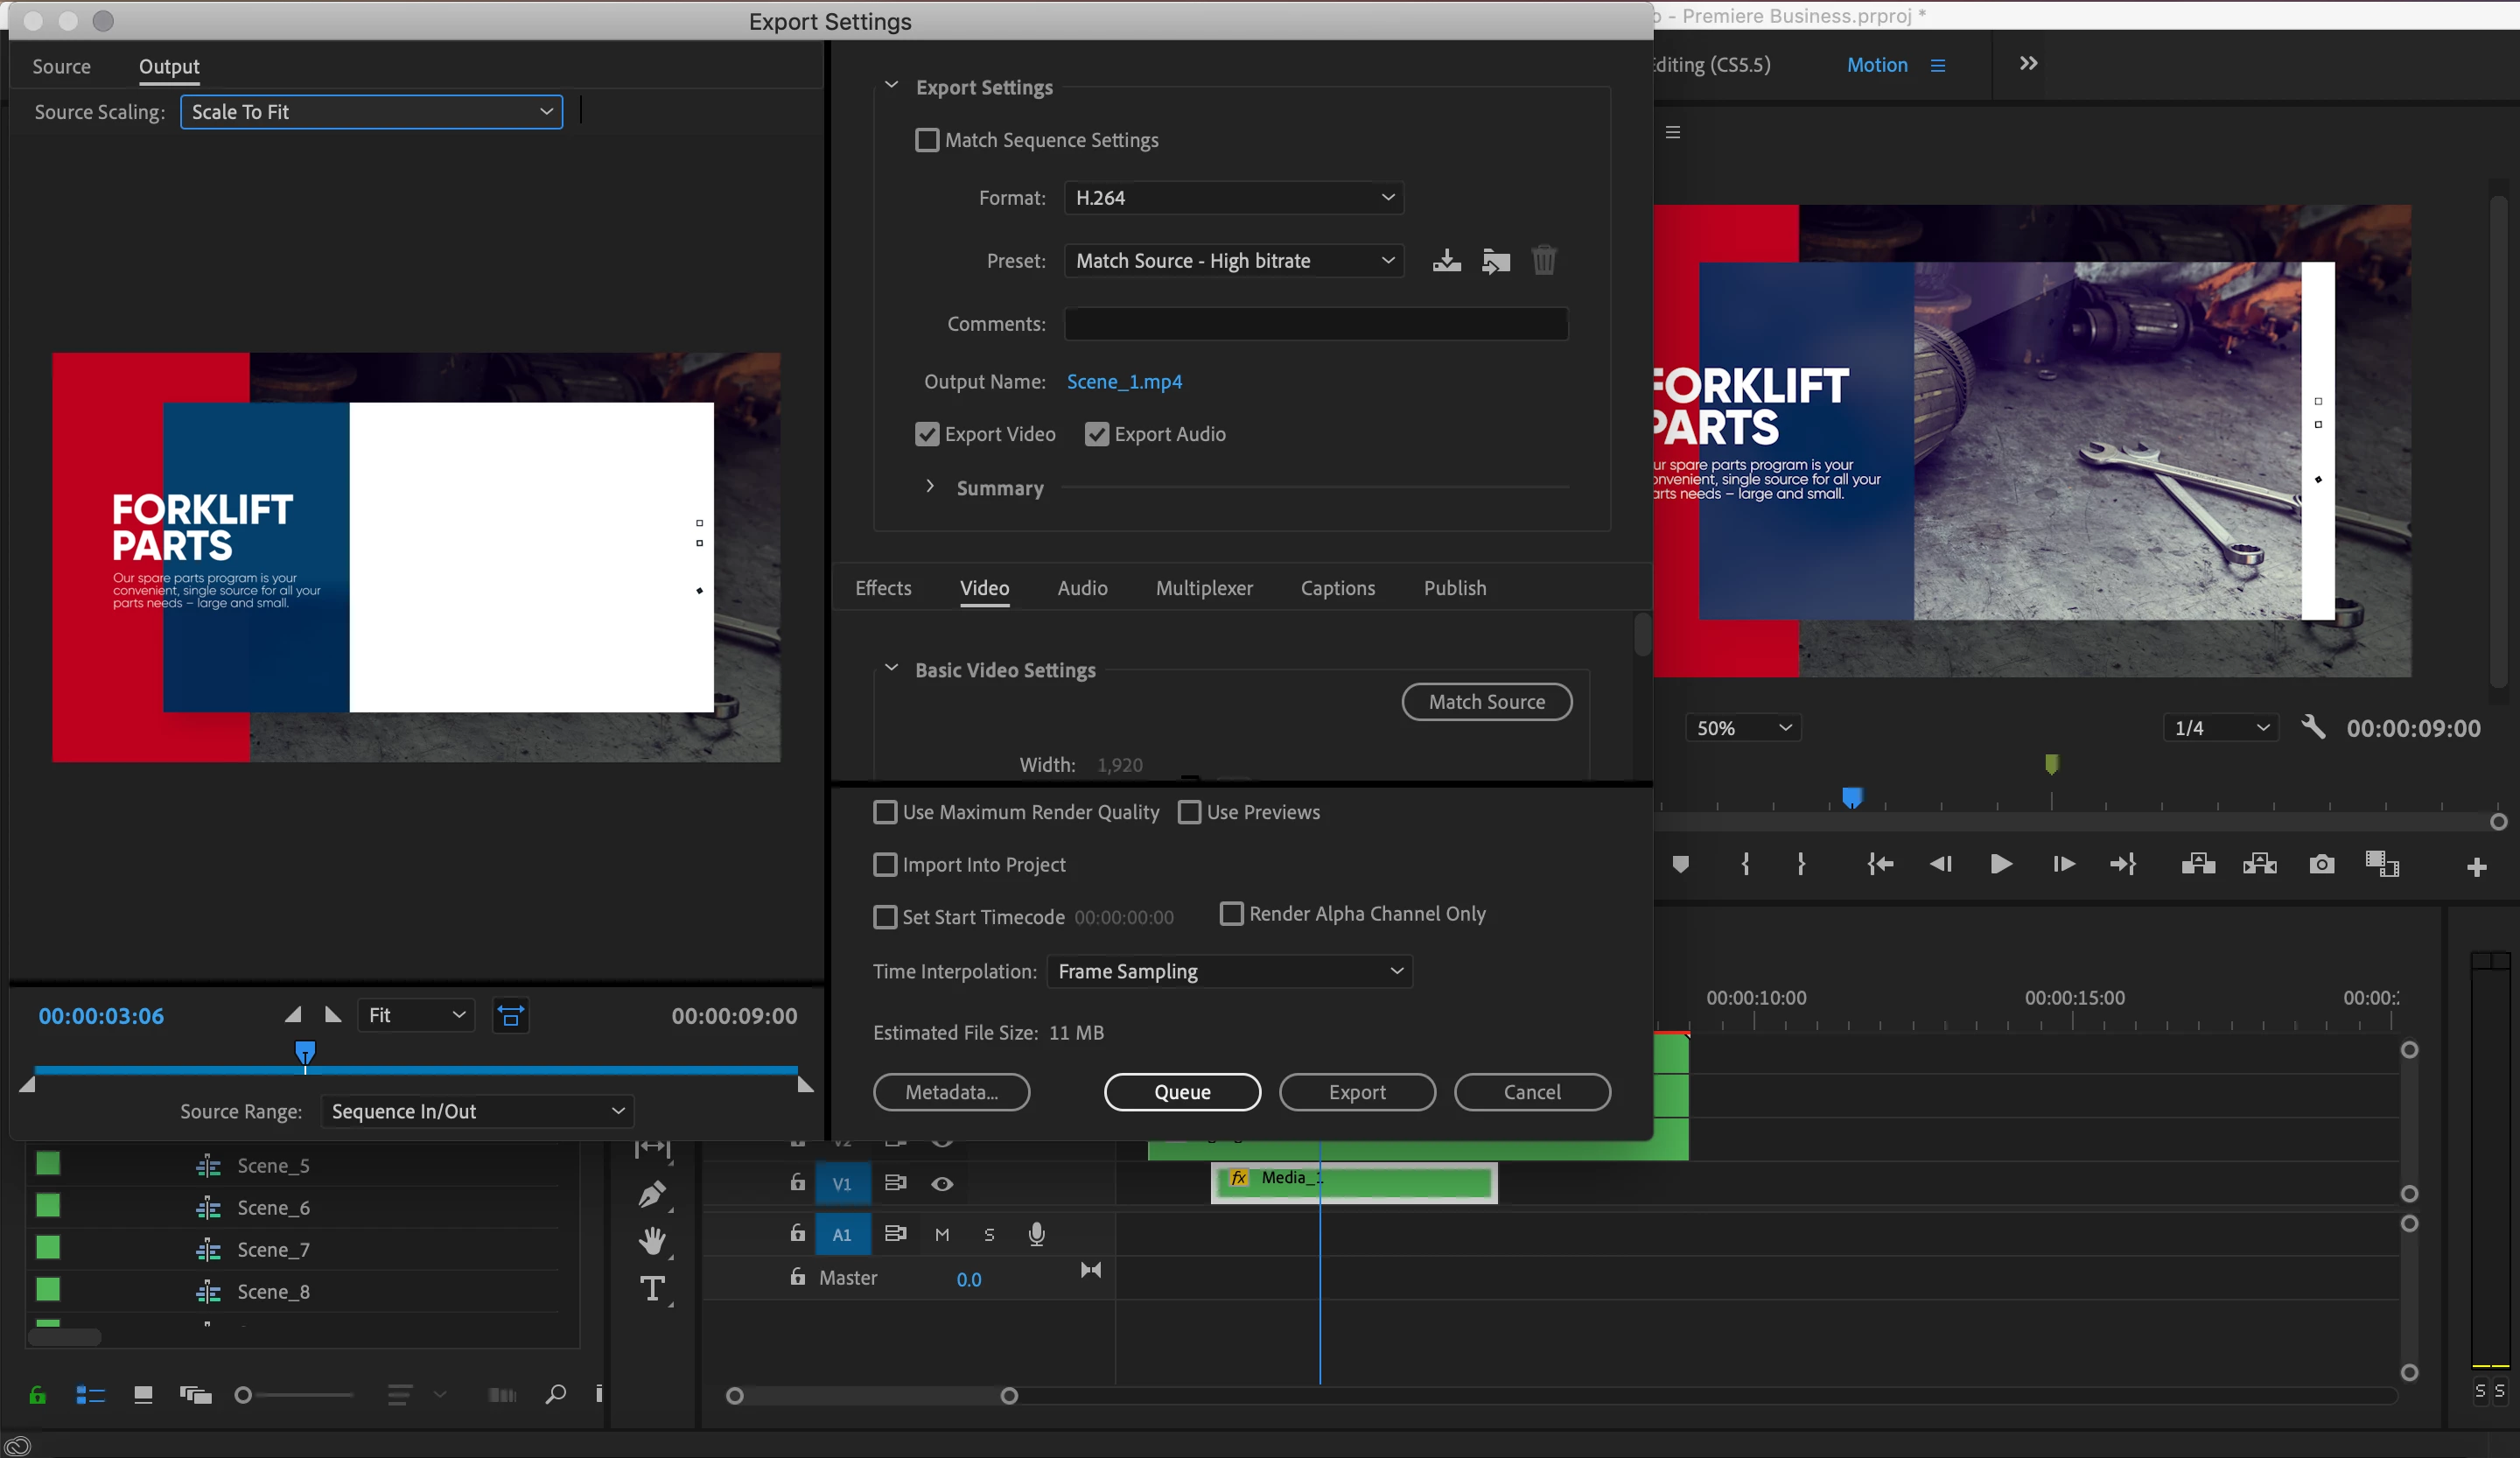Enable Match Sequence Settings checkbox
The height and width of the screenshot is (1458, 2520).
(x=927, y=140)
